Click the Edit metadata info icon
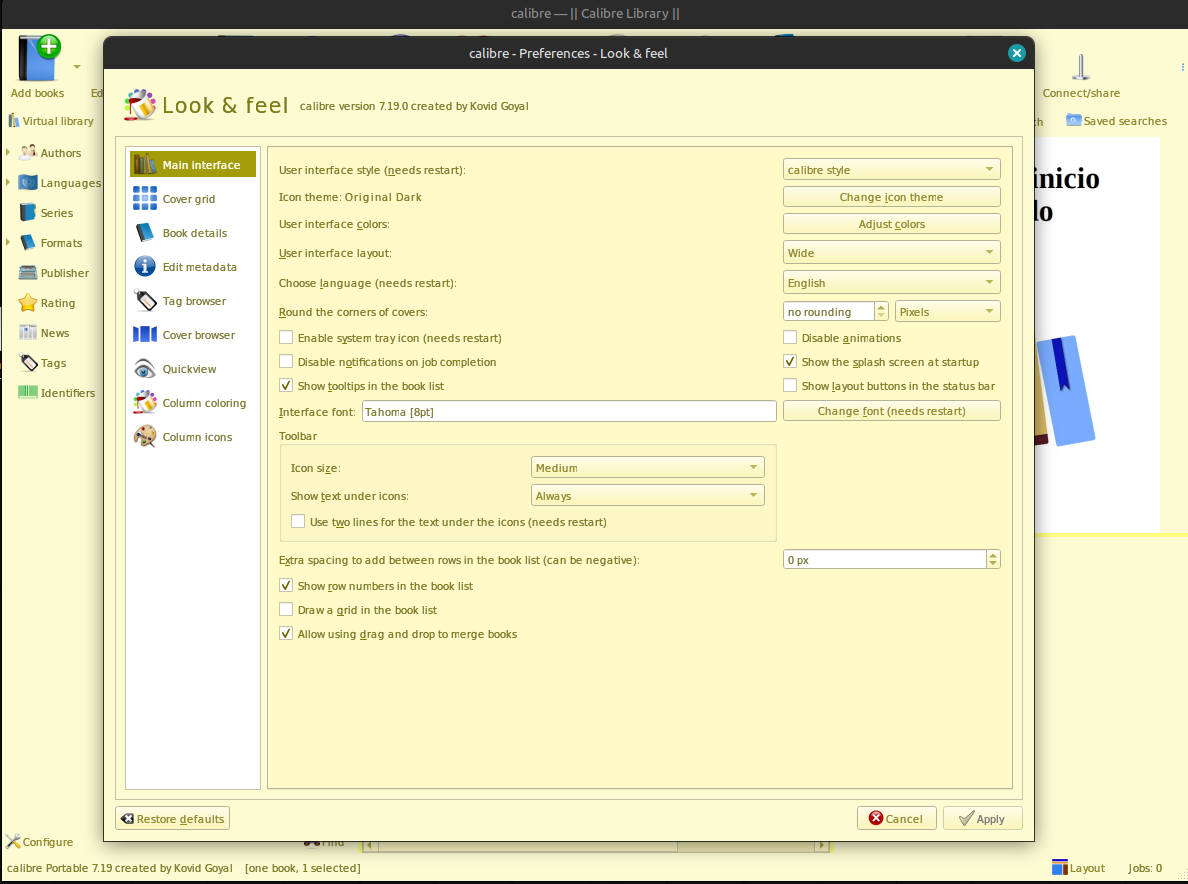Image resolution: width=1188 pixels, height=884 pixels. (x=145, y=267)
